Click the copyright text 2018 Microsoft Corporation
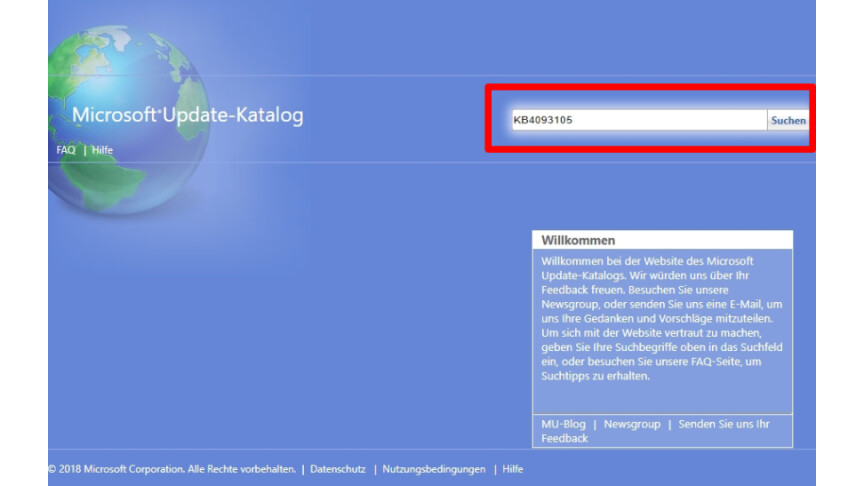The image size is (864, 486). [172, 469]
